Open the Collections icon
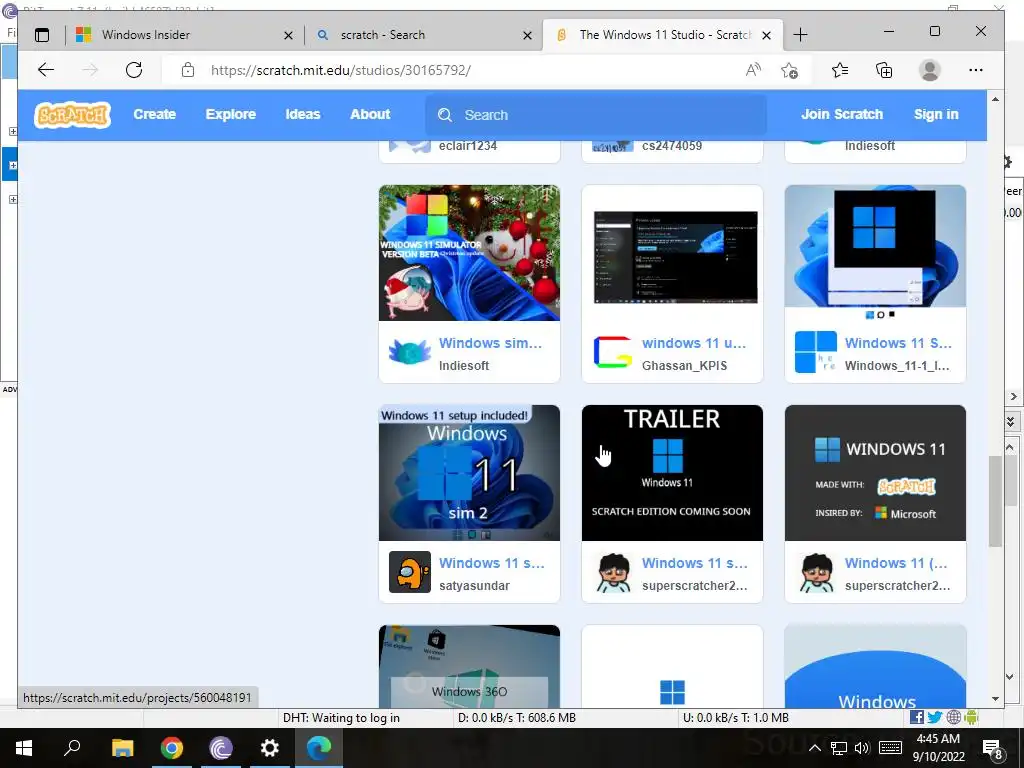The image size is (1024, 768). (x=884, y=70)
